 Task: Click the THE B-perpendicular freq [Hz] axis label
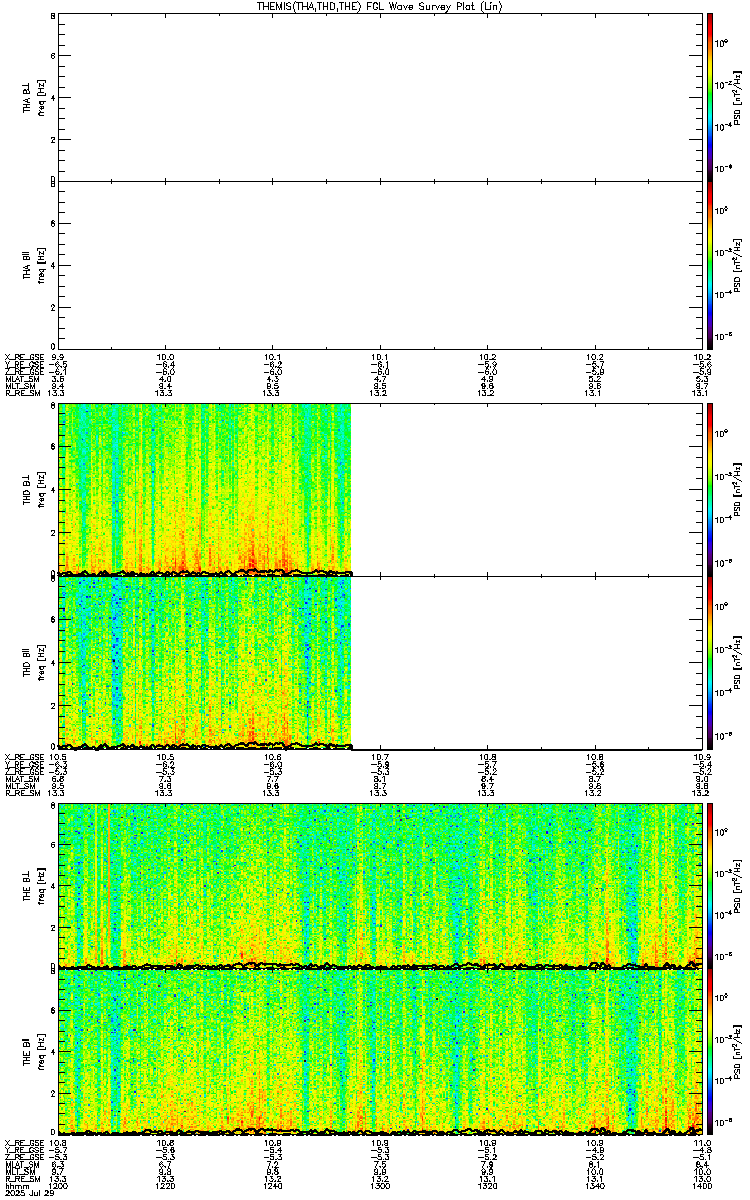click(x=40, y=885)
